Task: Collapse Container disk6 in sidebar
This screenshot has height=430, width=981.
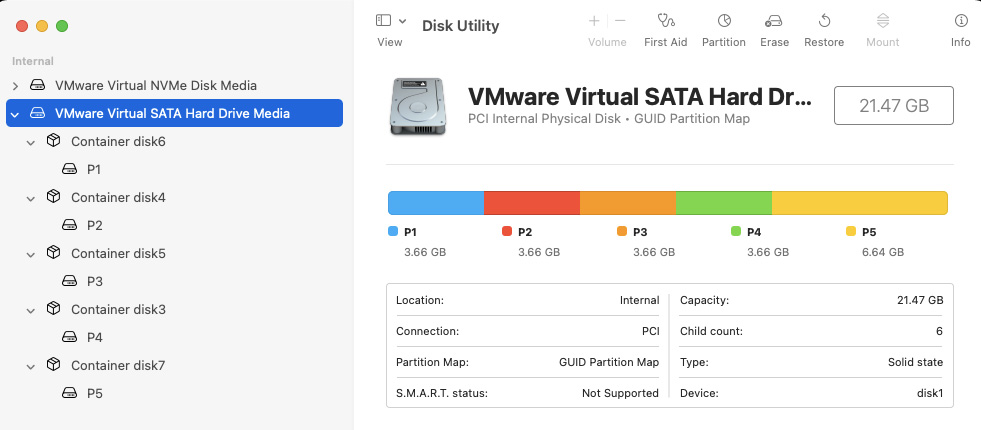Action: pyautogui.click(x=31, y=142)
